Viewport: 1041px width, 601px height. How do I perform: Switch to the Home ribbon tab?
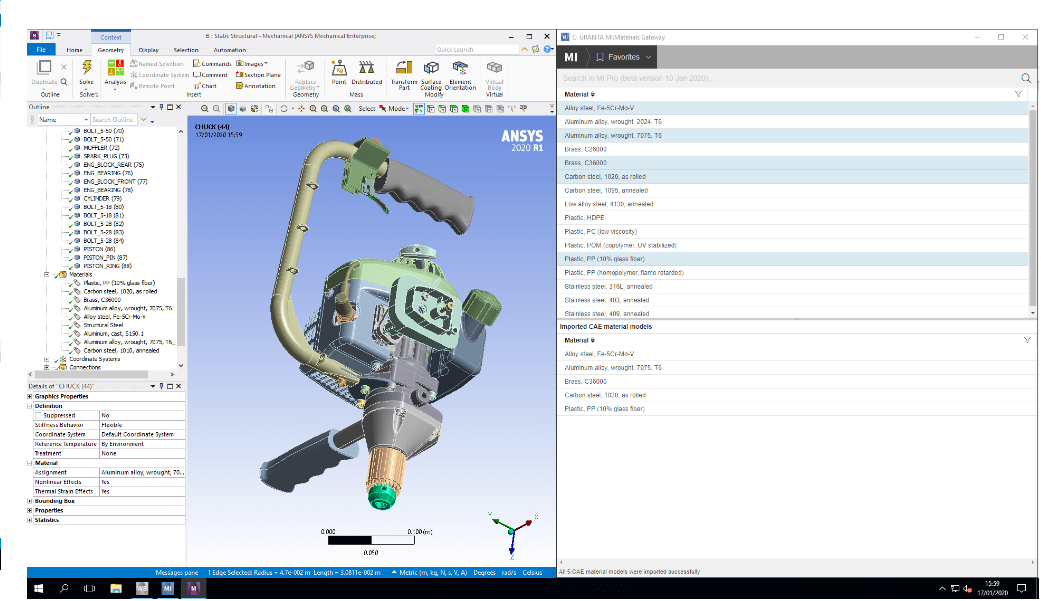pos(74,50)
